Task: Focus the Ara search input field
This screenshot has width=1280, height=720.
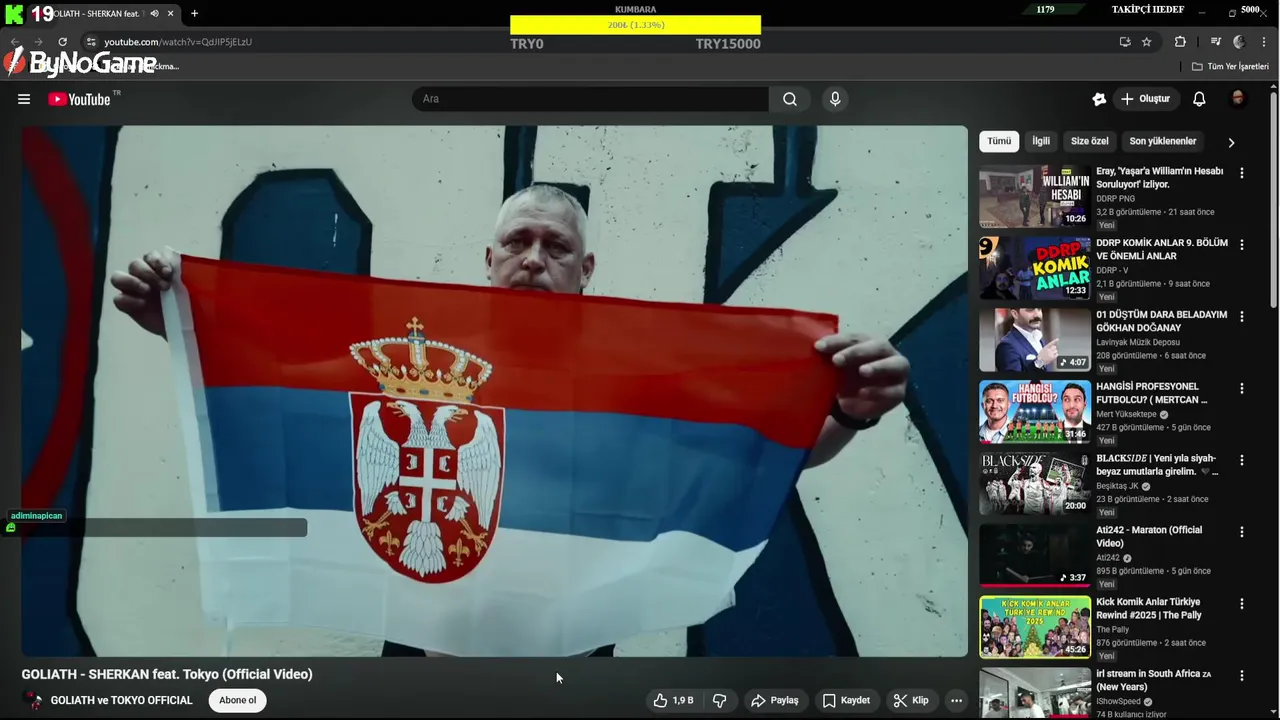Action: [590, 99]
